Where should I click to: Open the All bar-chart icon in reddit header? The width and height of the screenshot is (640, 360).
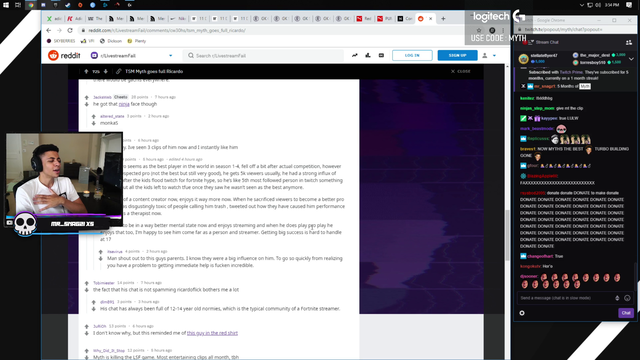368,56
